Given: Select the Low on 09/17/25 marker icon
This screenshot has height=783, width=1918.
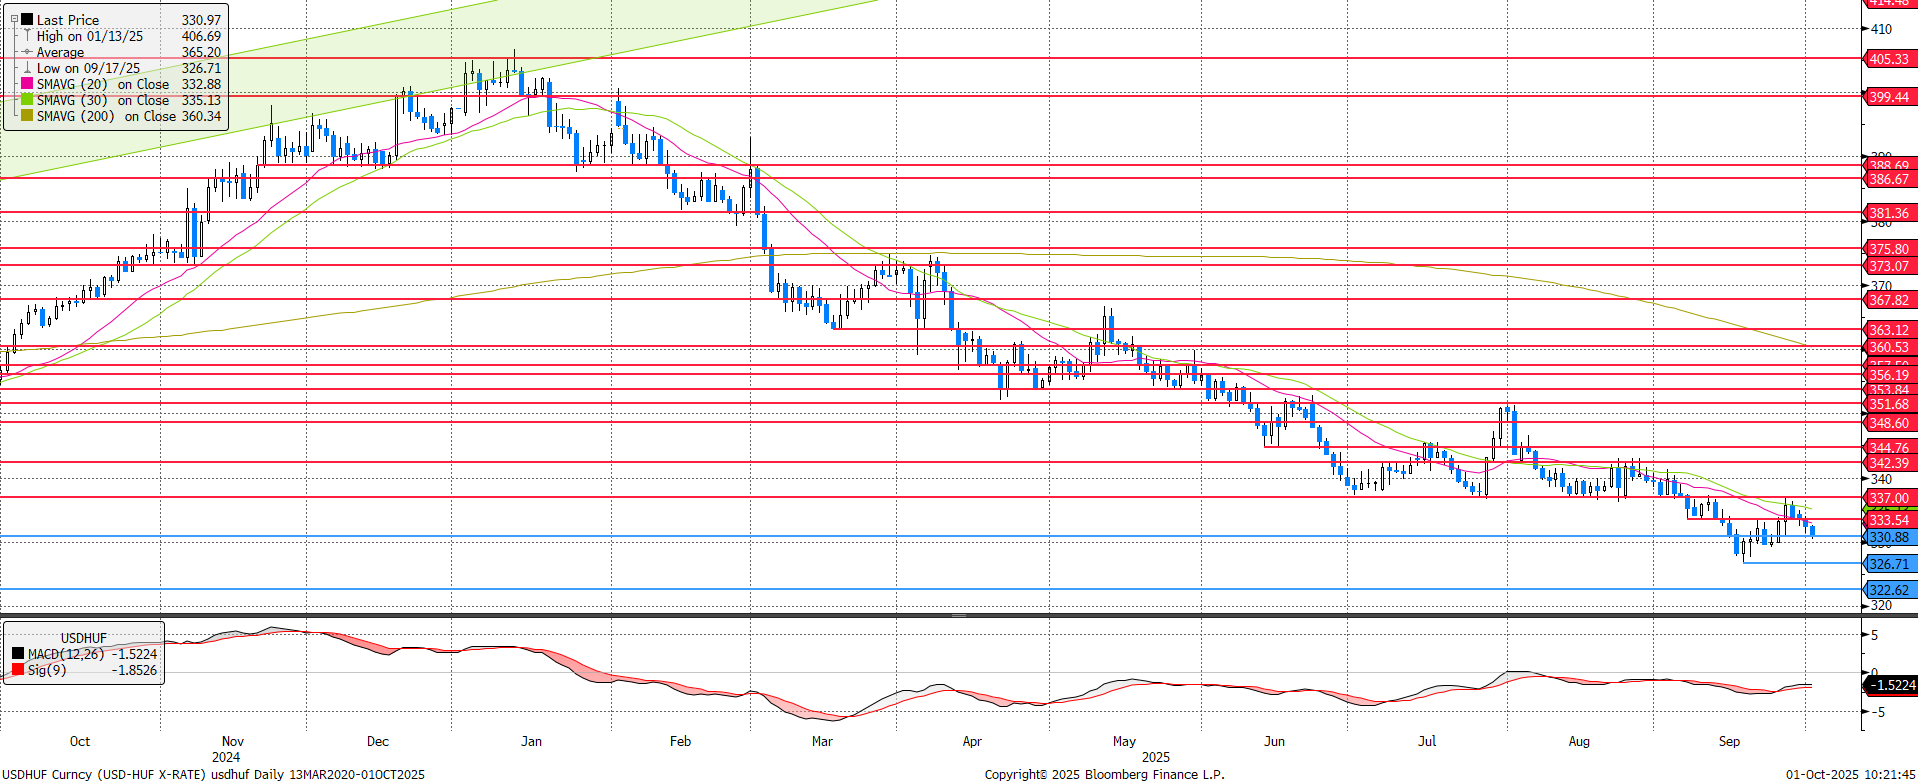Looking at the screenshot, I should [x=27, y=68].
